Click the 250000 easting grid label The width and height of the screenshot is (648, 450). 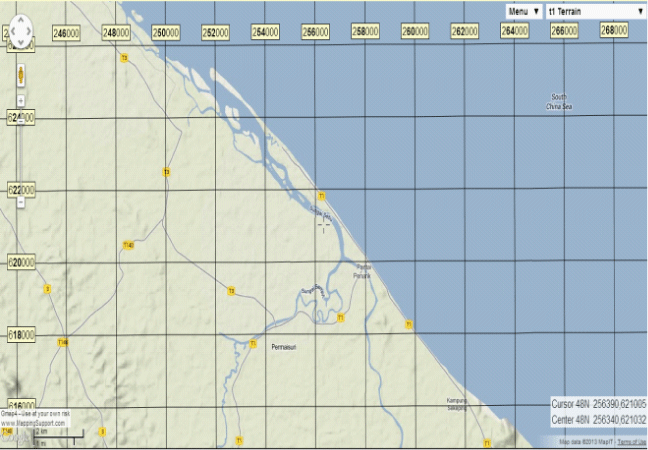pos(166,32)
